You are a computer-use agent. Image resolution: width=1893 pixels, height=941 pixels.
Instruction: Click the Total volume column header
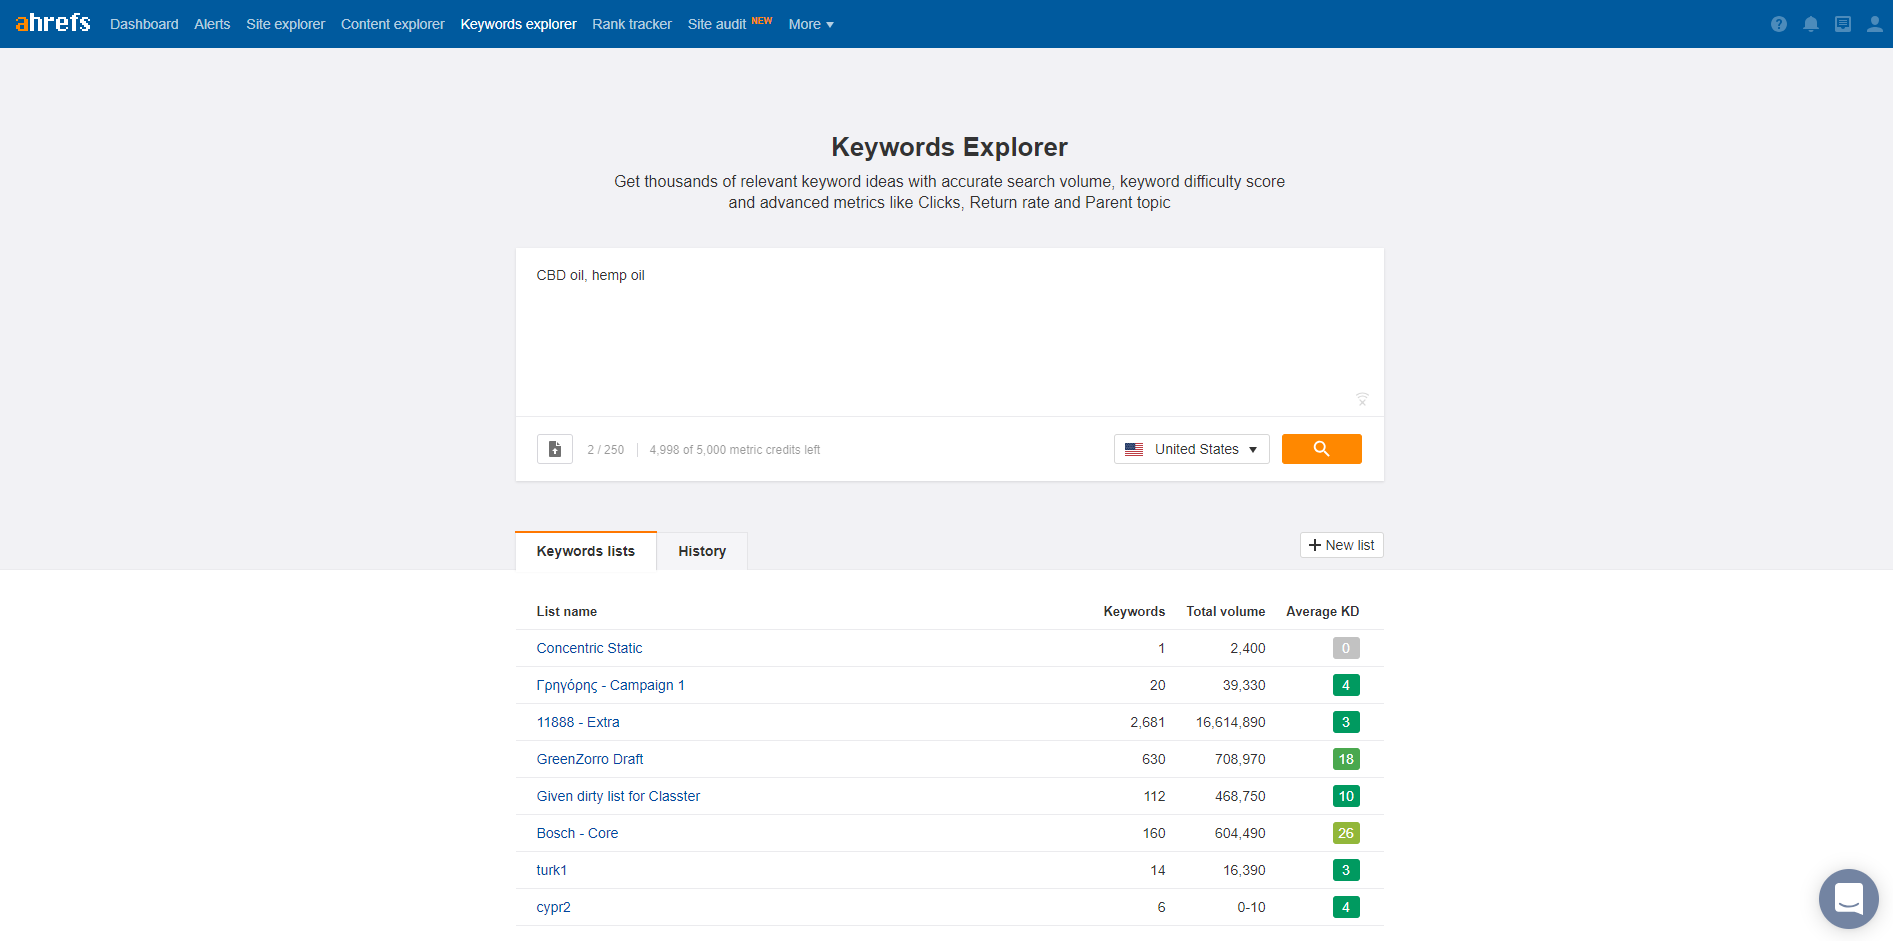click(x=1225, y=611)
